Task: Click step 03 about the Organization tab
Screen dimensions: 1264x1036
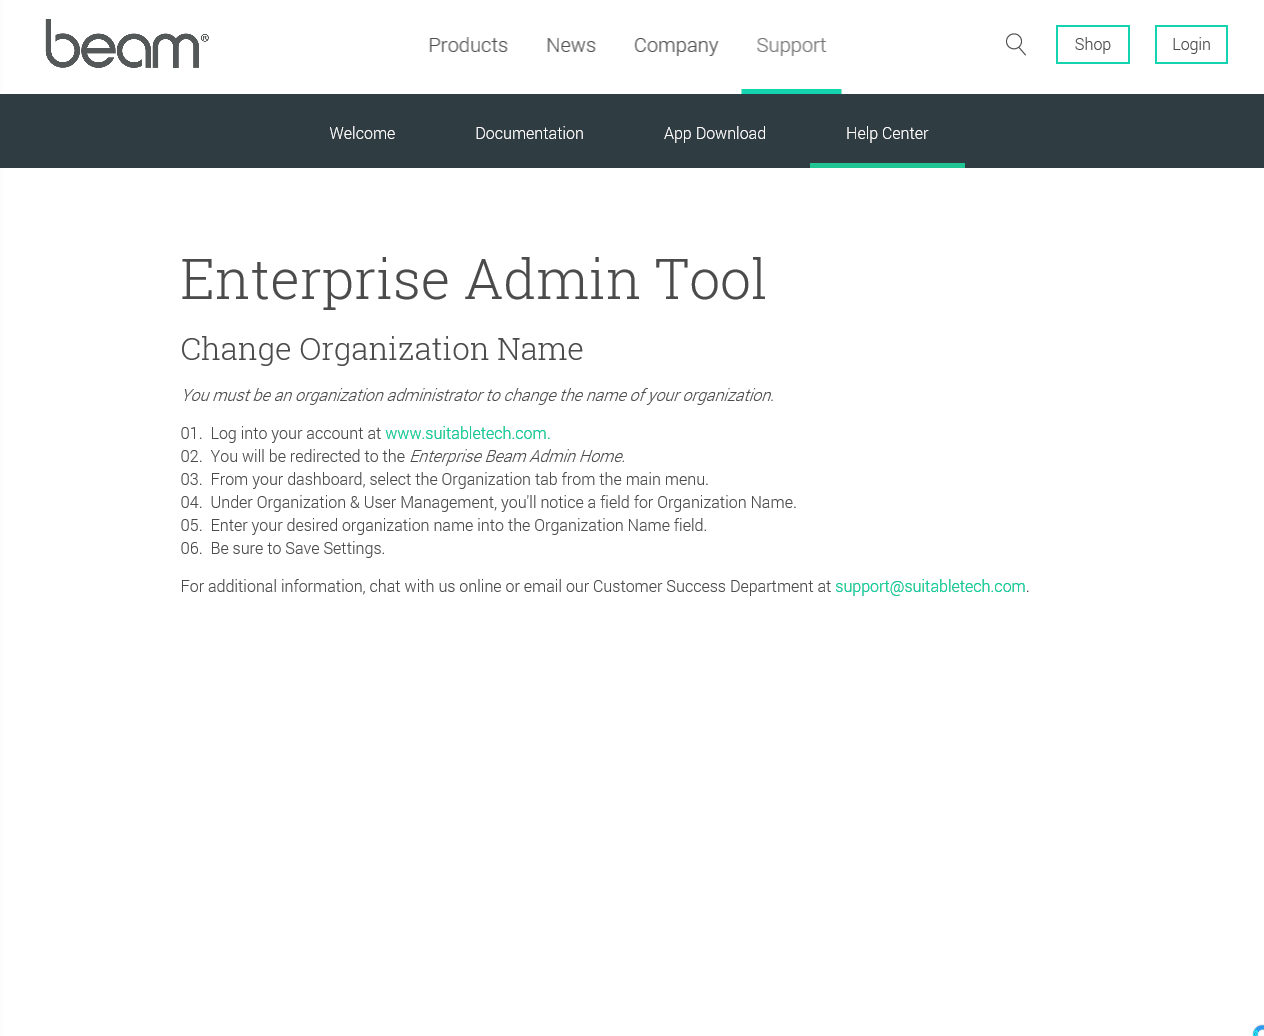Action: 444,479
